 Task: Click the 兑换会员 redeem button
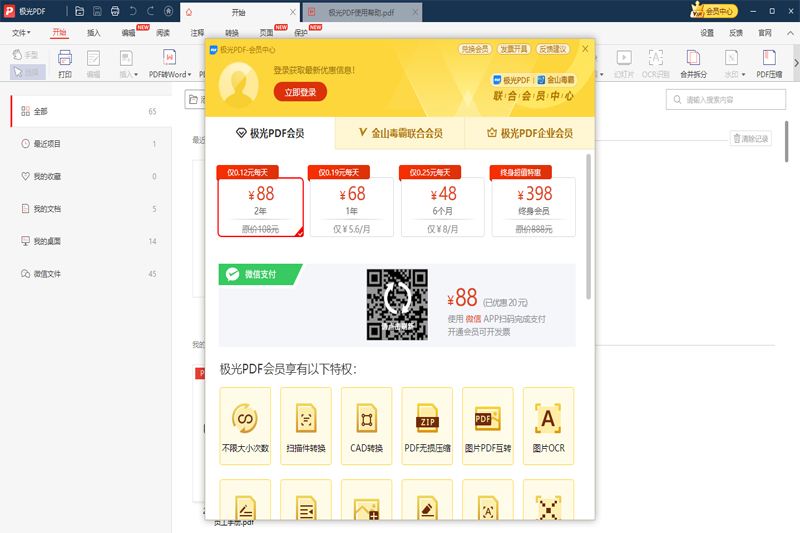coord(474,48)
